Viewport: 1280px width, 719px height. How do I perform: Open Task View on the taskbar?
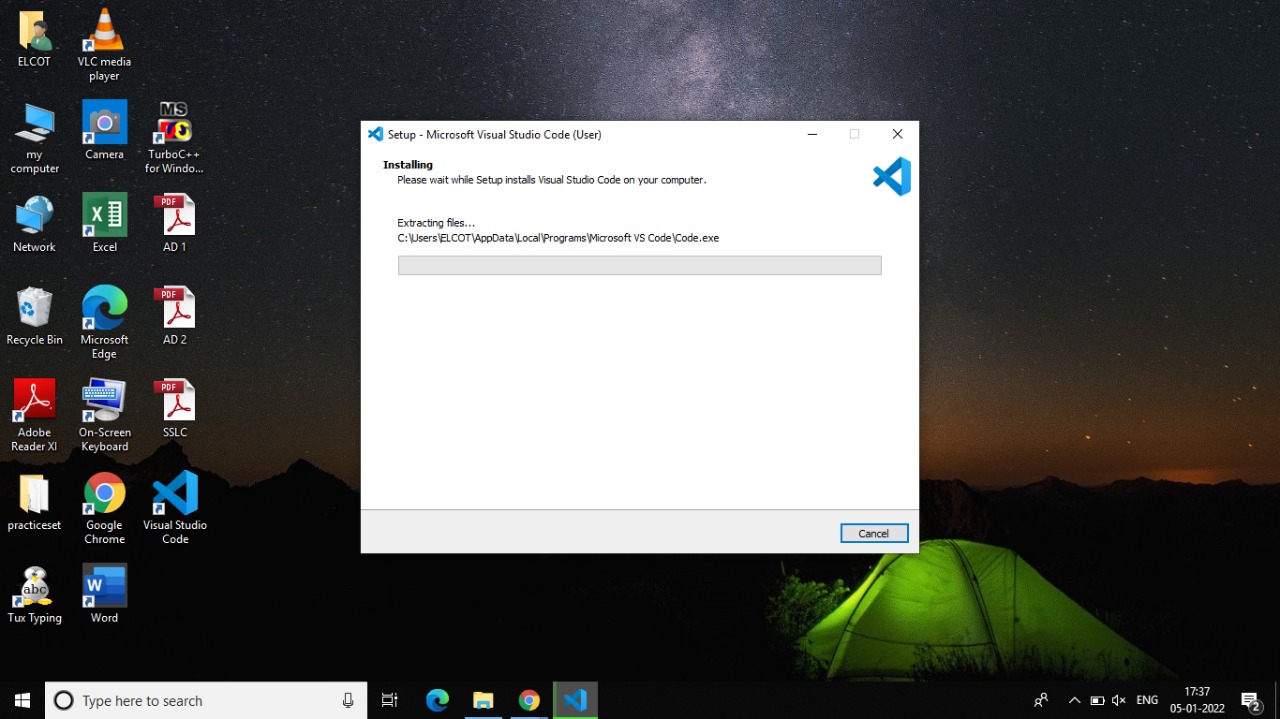(390, 700)
